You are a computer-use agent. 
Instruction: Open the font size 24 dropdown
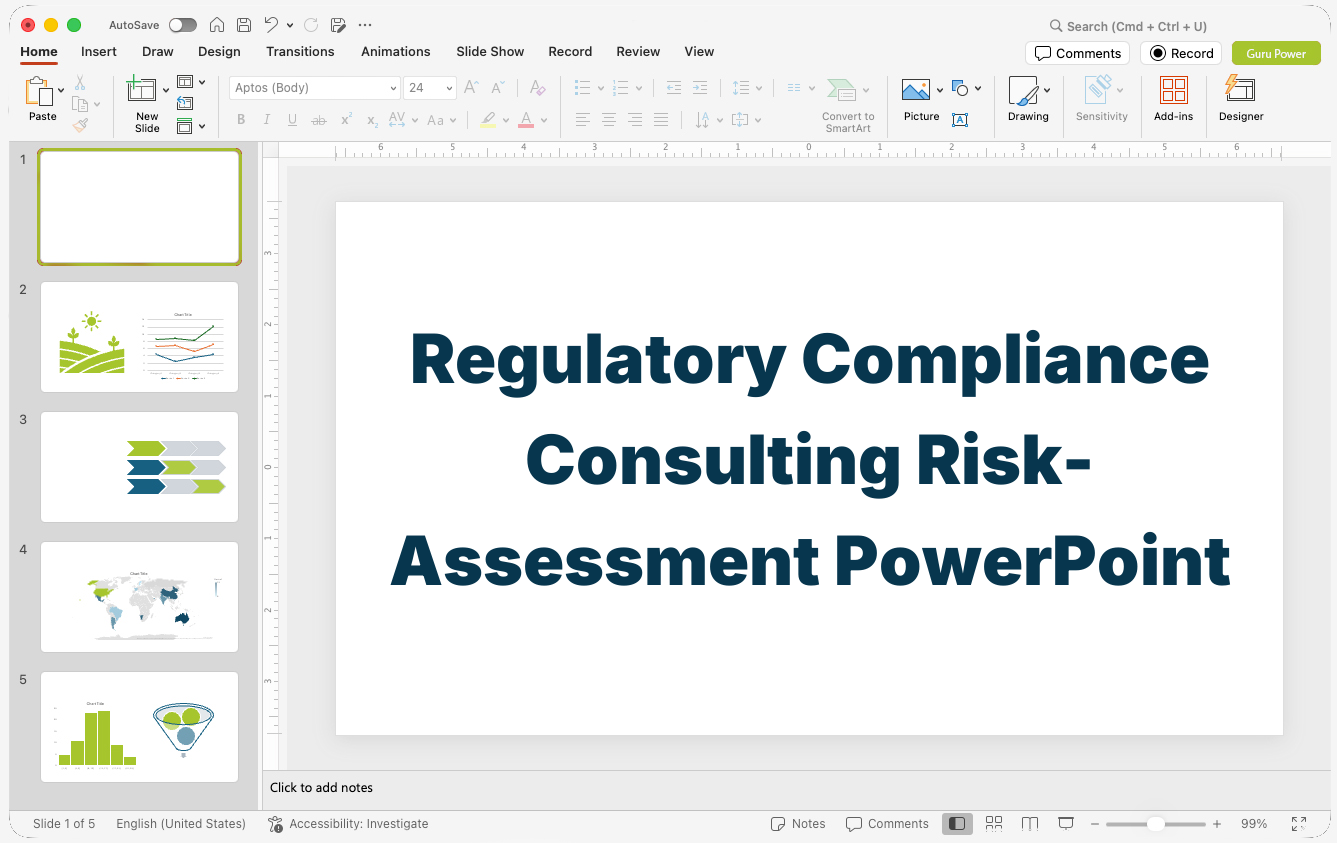click(449, 88)
